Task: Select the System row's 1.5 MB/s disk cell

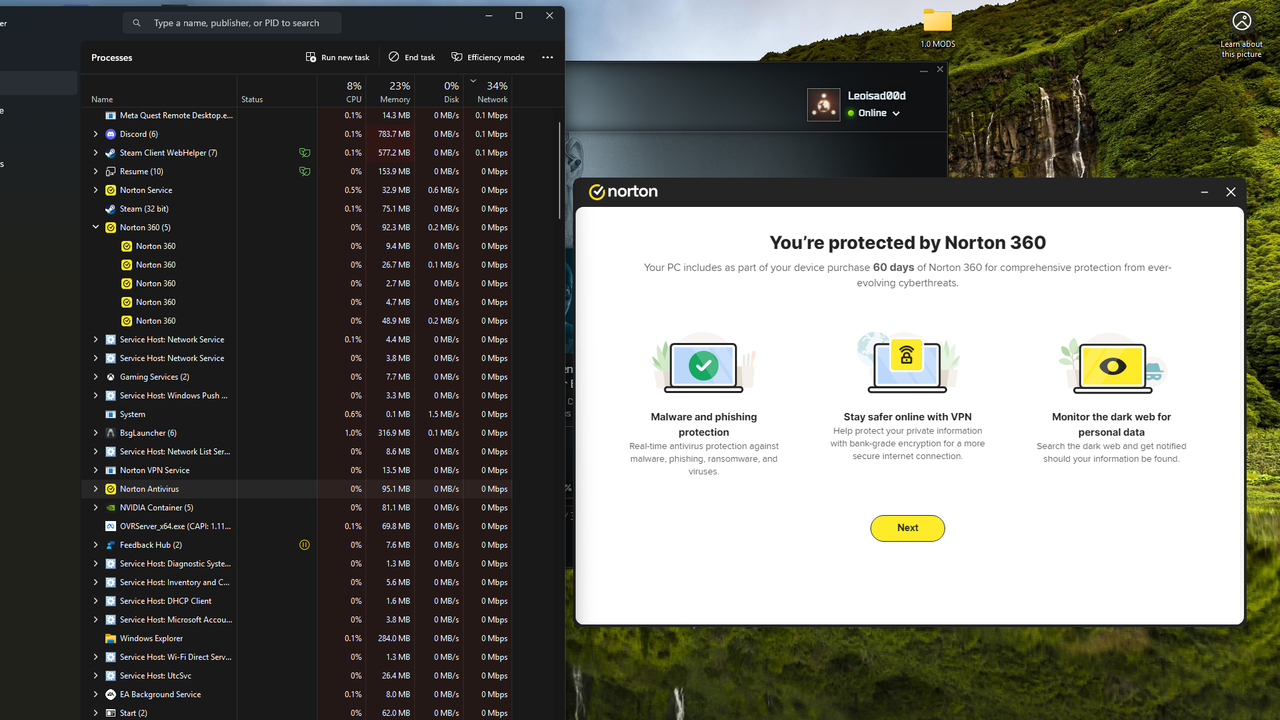Action: coord(438,414)
